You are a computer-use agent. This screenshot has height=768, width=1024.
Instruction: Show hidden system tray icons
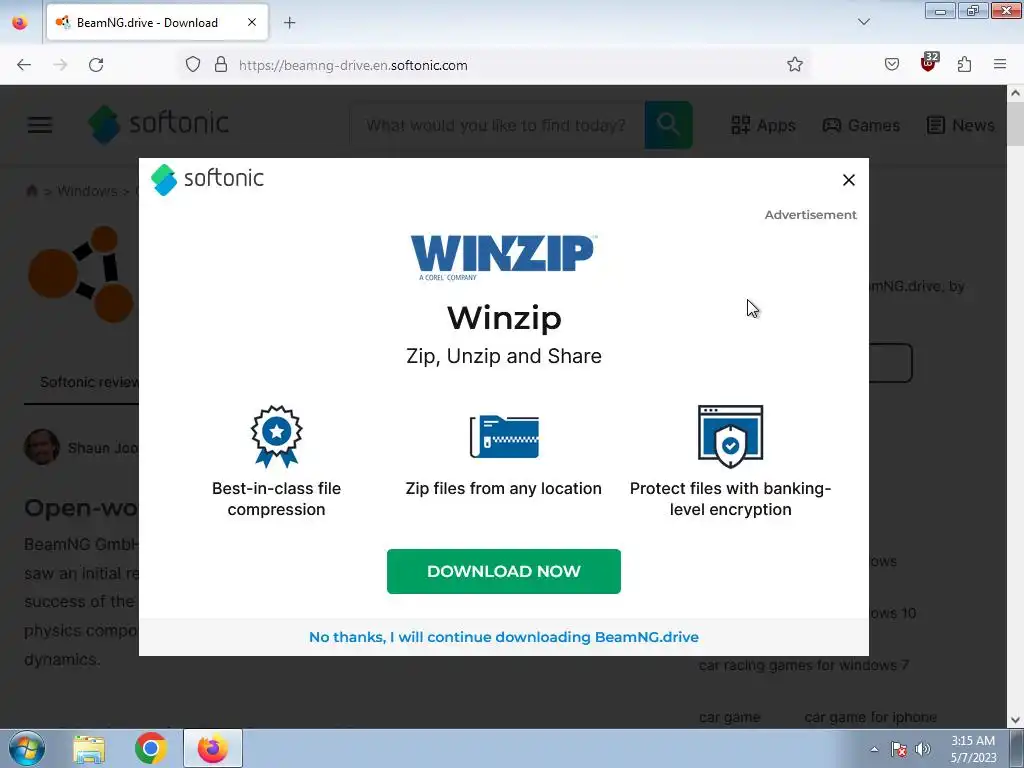click(x=874, y=750)
